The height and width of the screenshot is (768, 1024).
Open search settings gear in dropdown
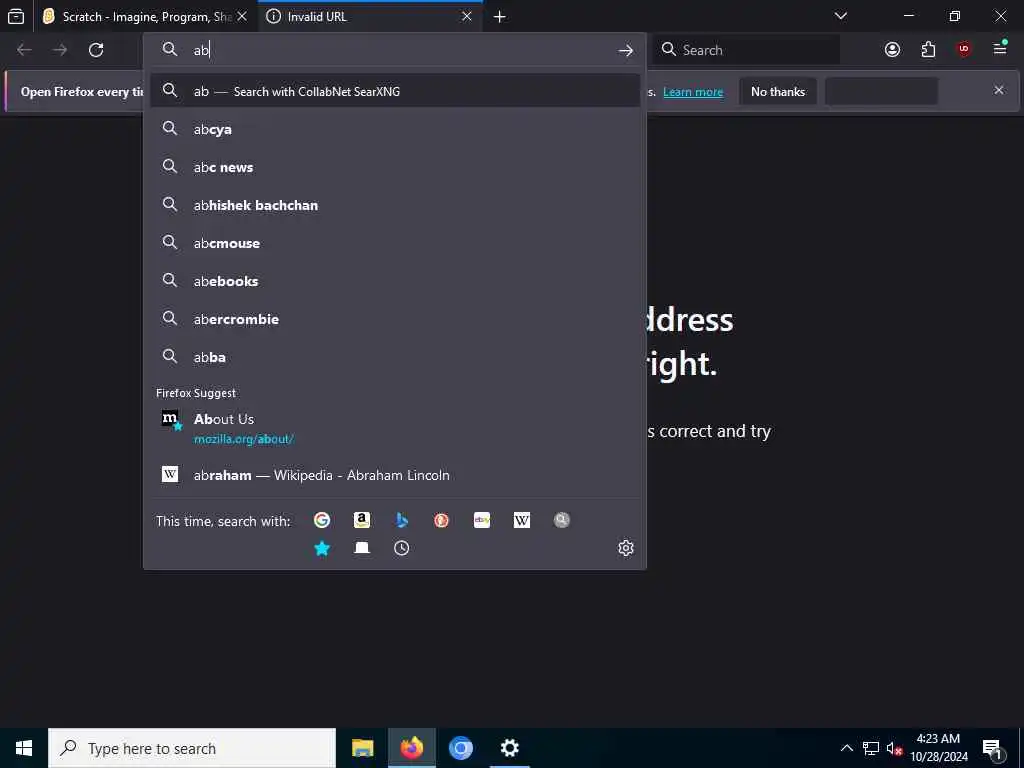(626, 548)
